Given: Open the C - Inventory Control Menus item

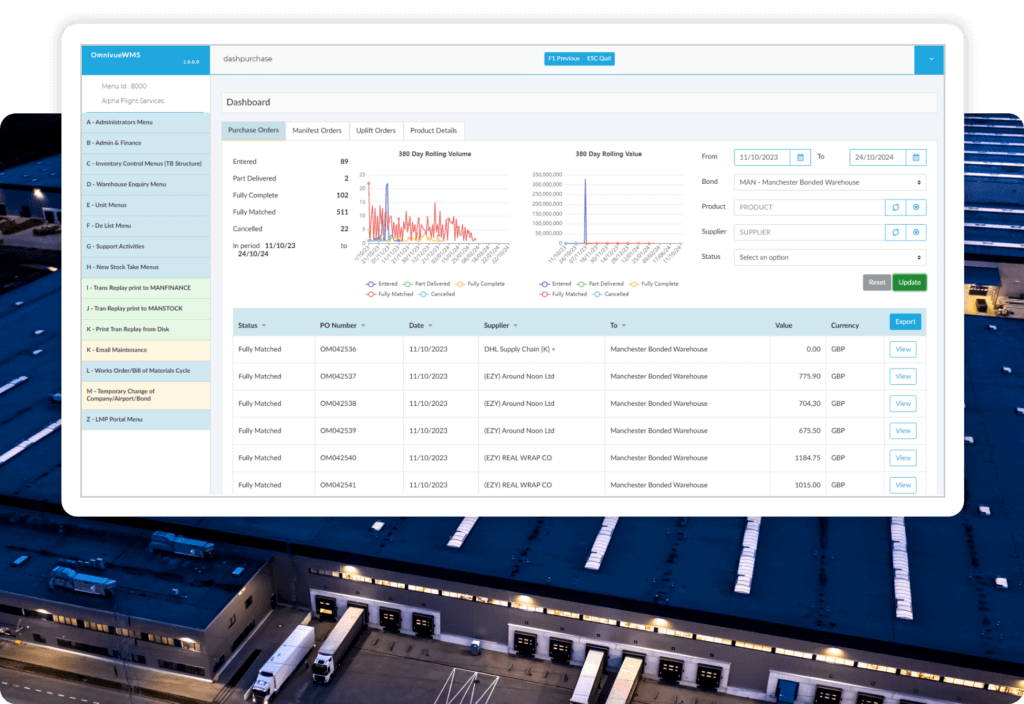Looking at the screenshot, I should click(x=145, y=163).
